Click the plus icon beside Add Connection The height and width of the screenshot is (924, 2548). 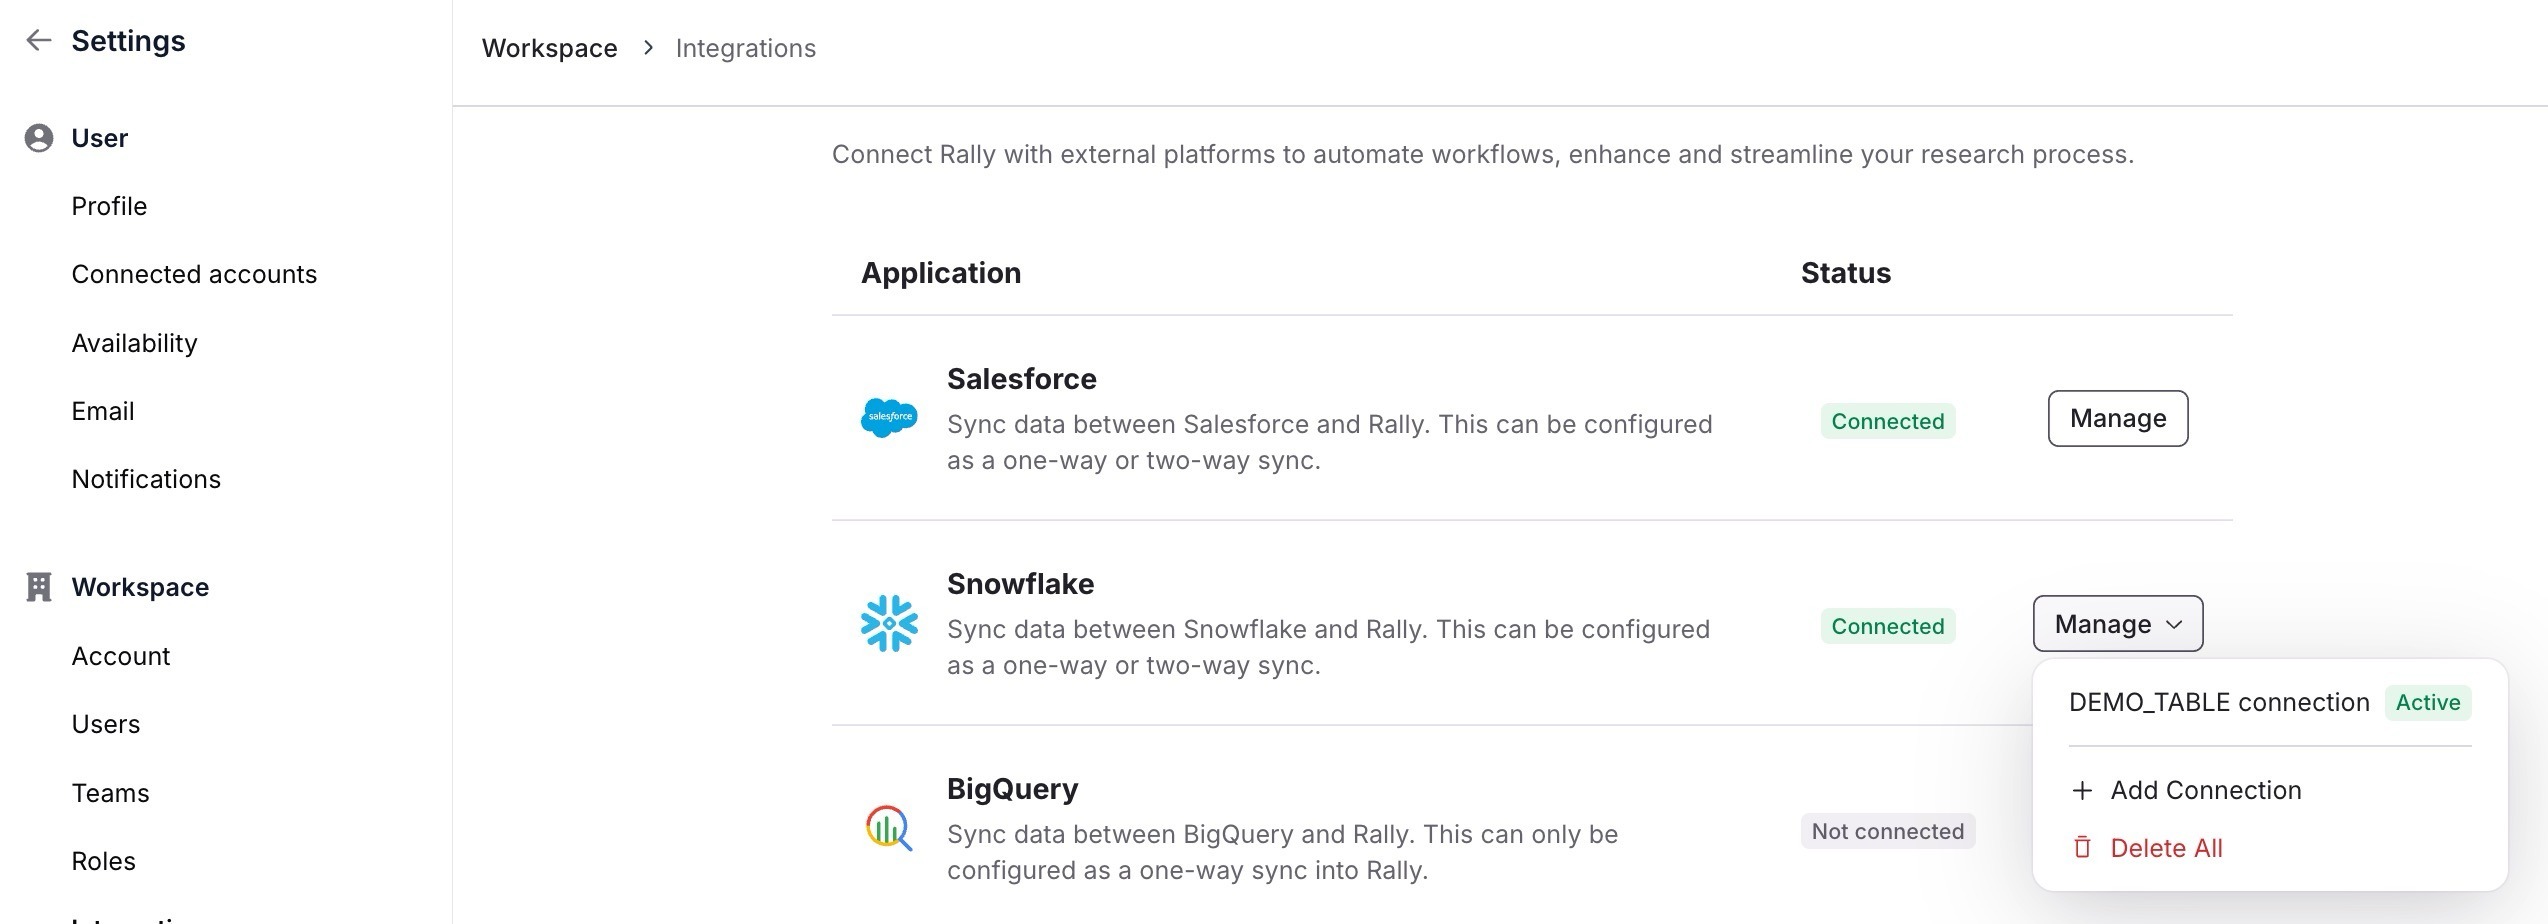pyautogui.click(x=2082, y=791)
